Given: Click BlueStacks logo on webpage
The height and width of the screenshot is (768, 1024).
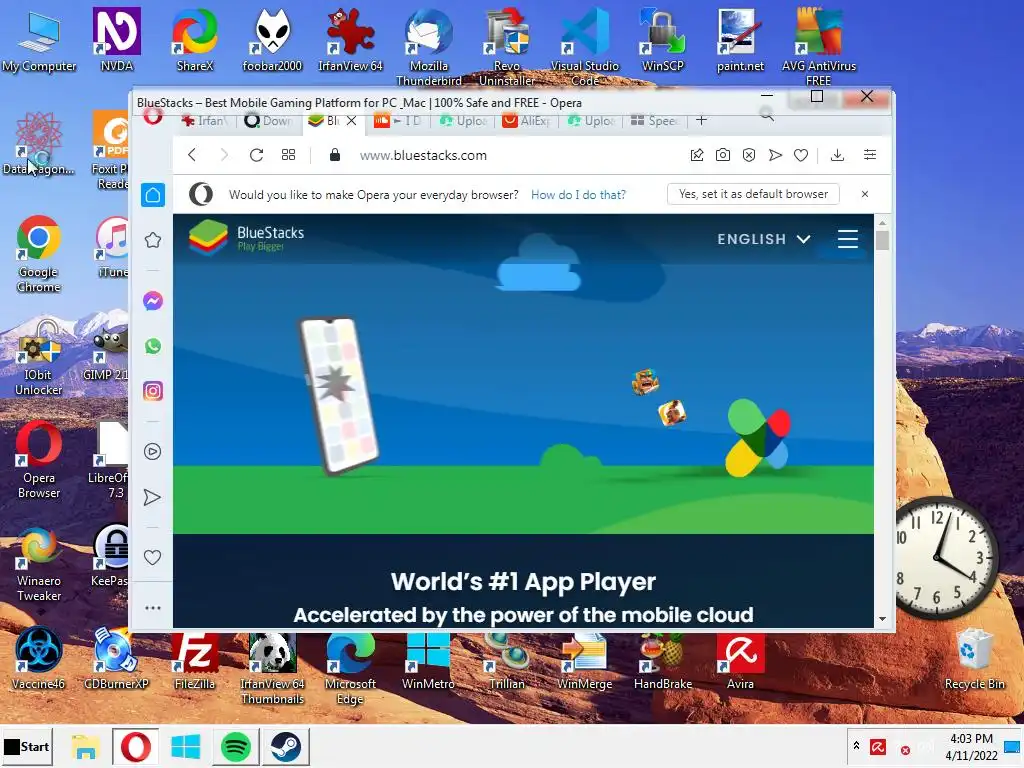Looking at the screenshot, I should tap(246, 238).
